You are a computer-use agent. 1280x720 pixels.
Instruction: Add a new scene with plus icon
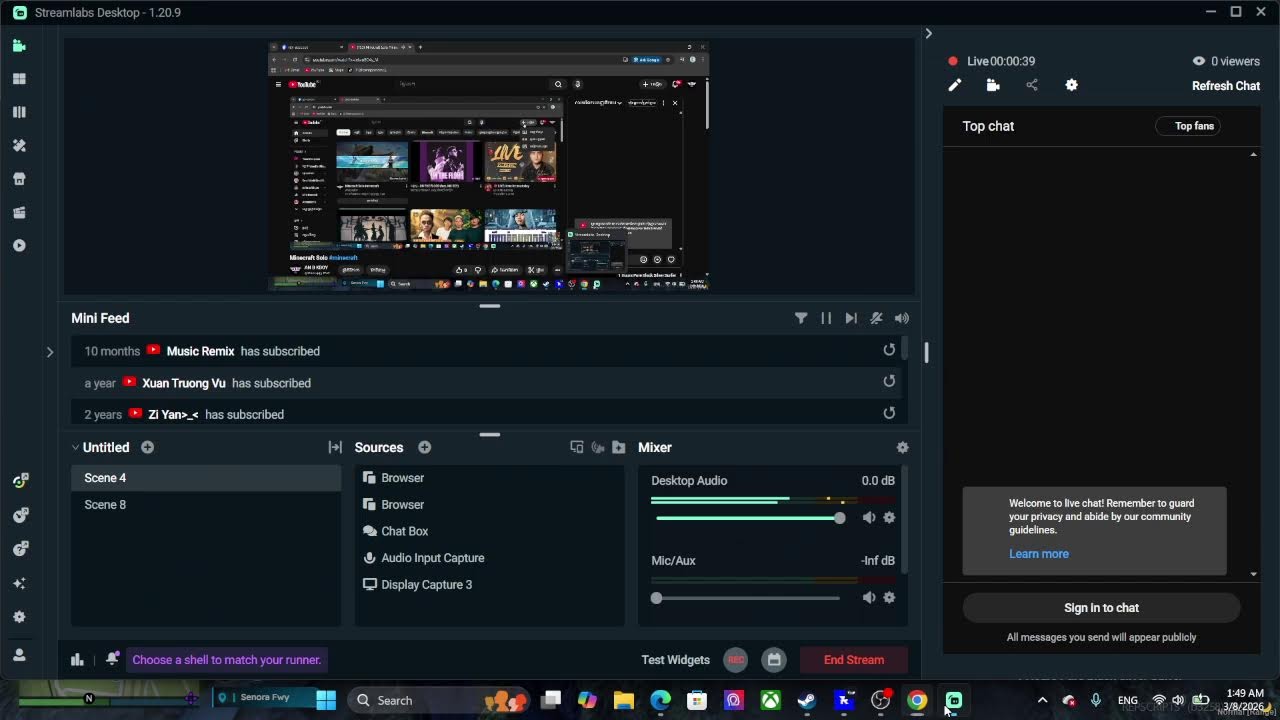pyautogui.click(x=148, y=447)
